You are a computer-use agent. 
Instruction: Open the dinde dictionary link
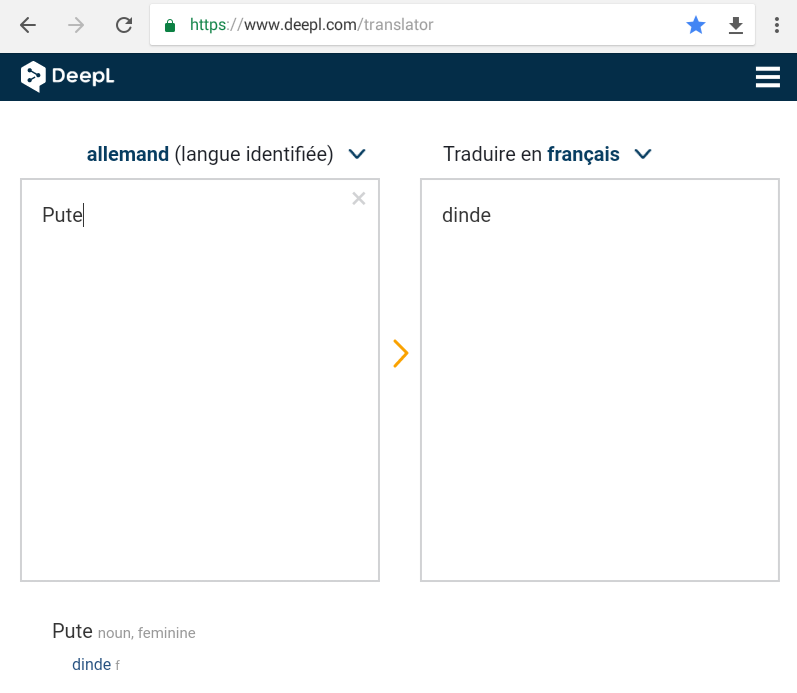[x=91, y=664]
